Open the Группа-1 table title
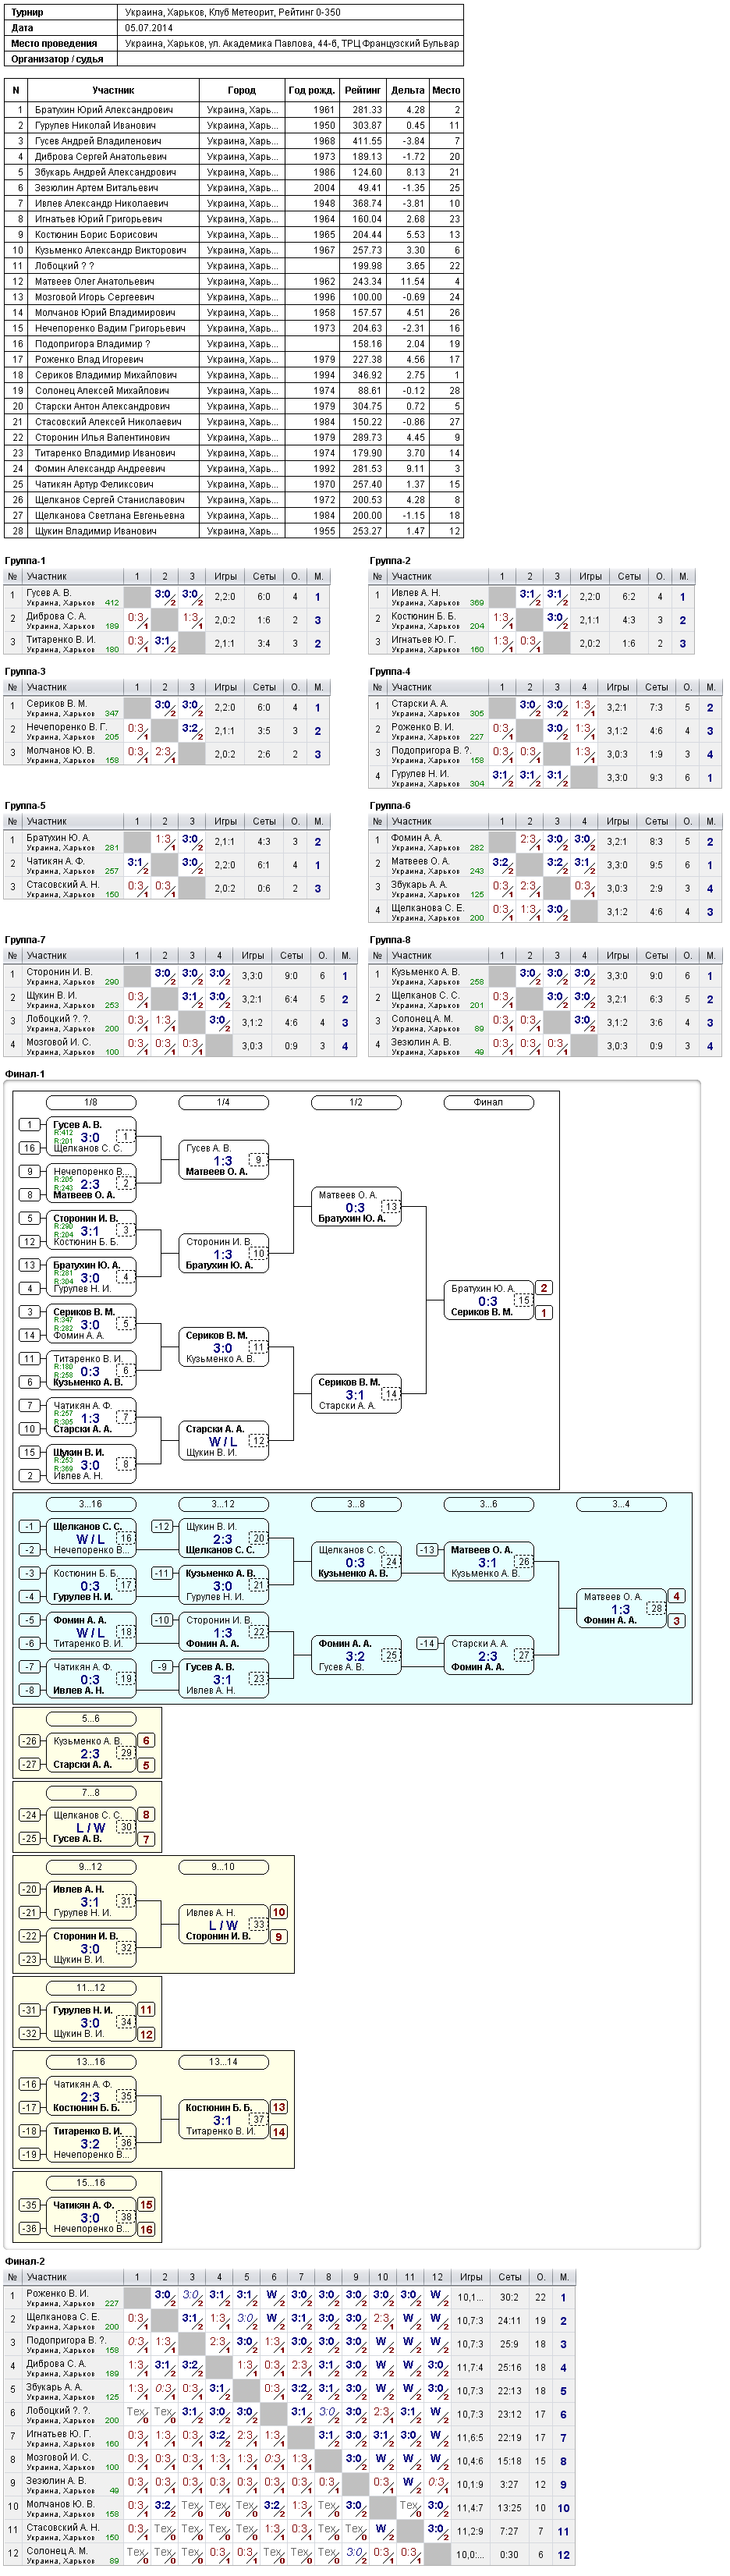Viewport: 730px width, 2576px height. (x=25, y=561)
